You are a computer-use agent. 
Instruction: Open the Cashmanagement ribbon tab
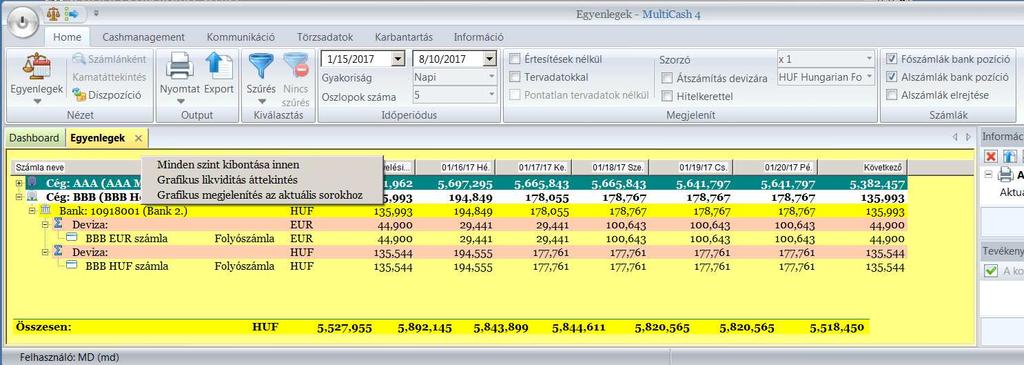point(144,37)
